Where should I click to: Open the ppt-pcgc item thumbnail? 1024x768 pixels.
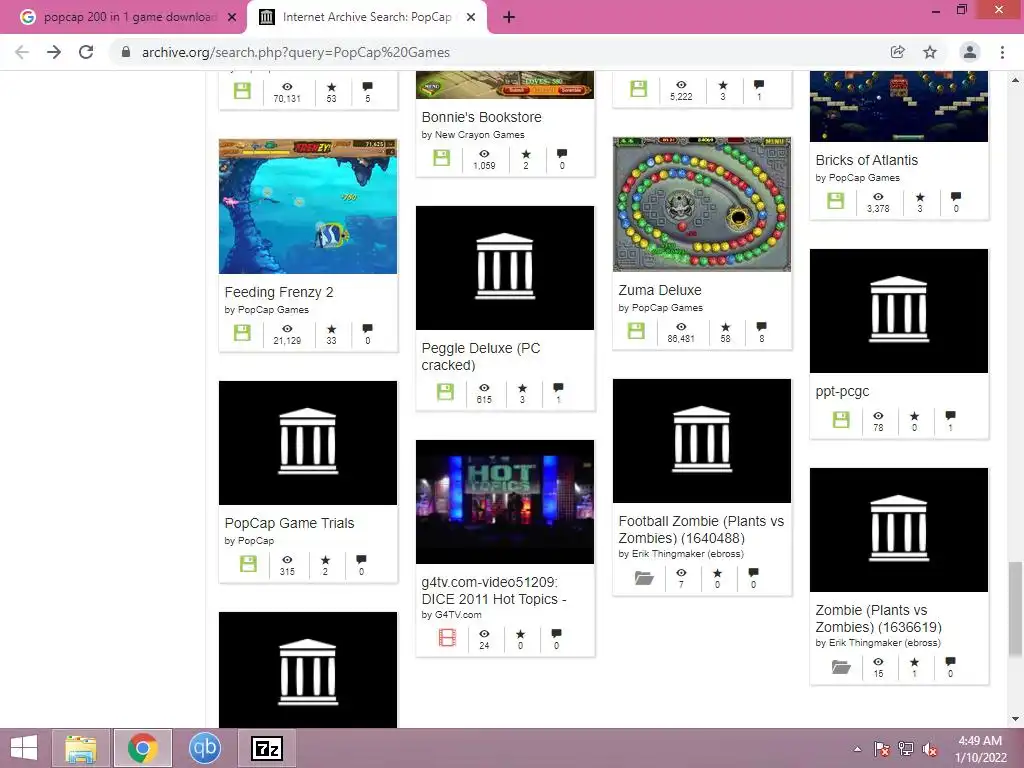[899, 311]
